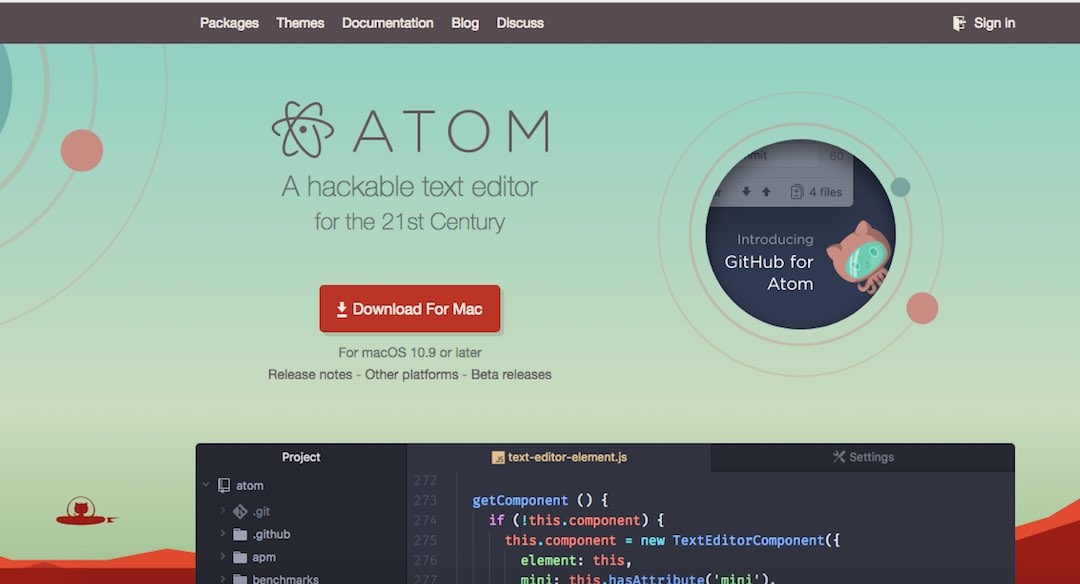Click the sign-in door icon

pyautogui.click(x=959, y=23)
